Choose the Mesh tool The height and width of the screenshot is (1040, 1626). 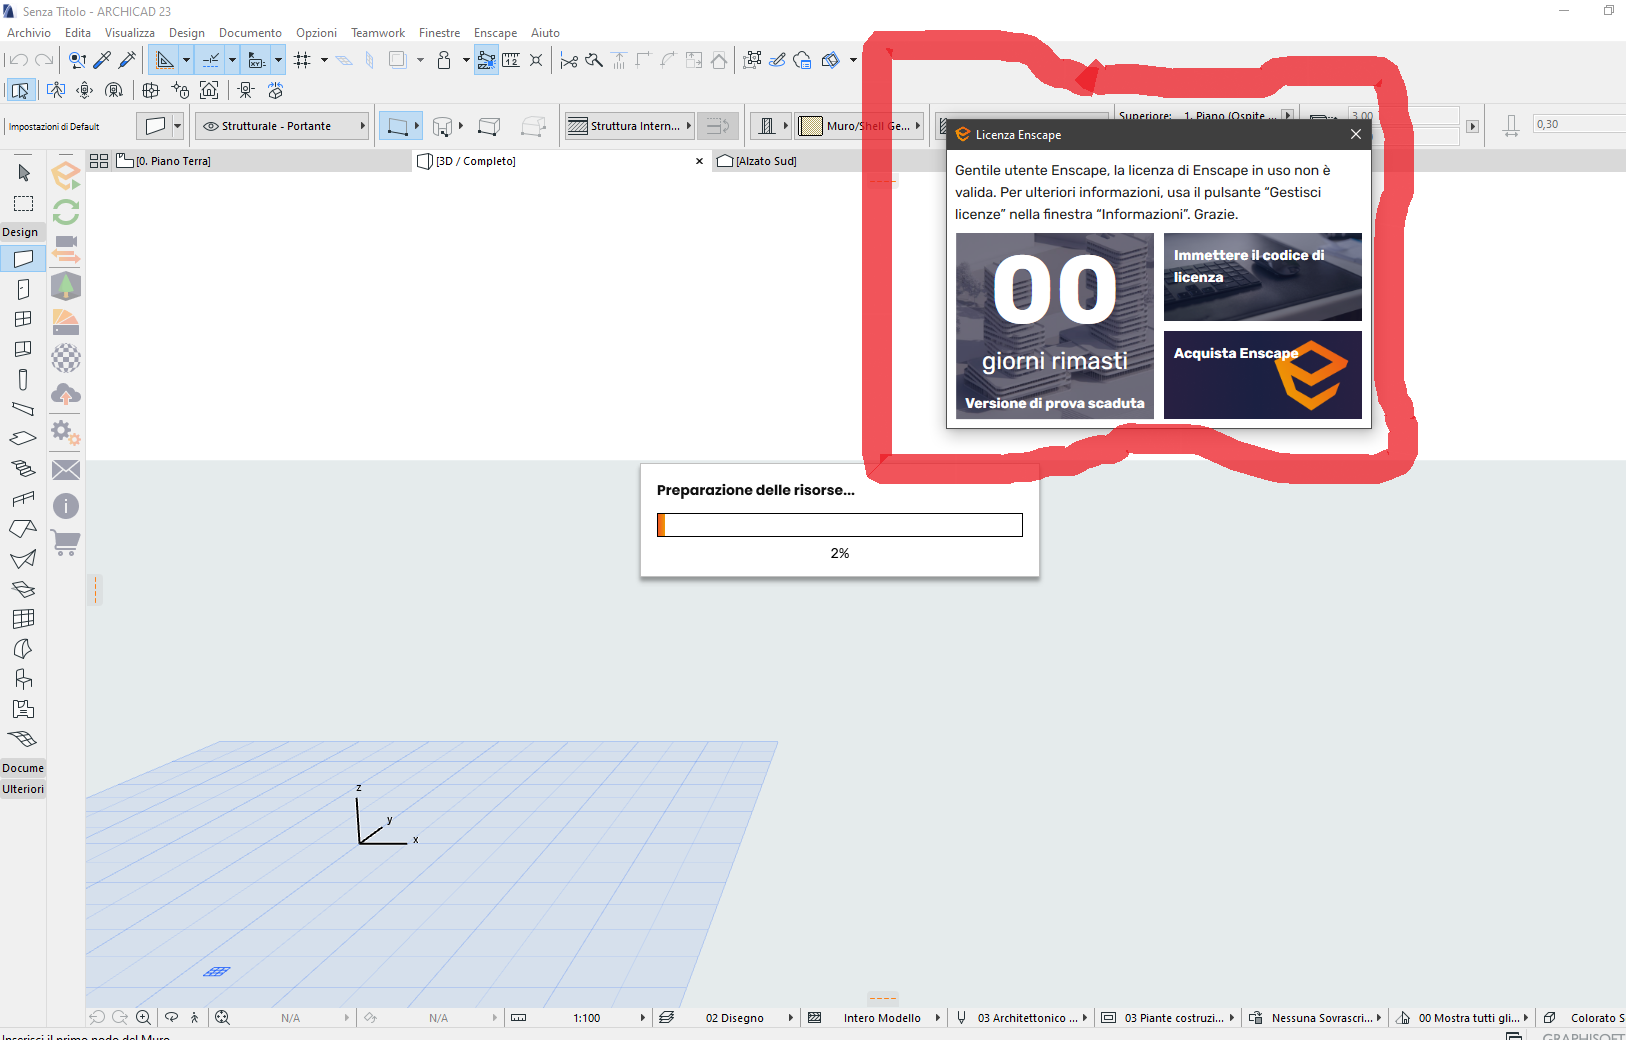point(23,739)
